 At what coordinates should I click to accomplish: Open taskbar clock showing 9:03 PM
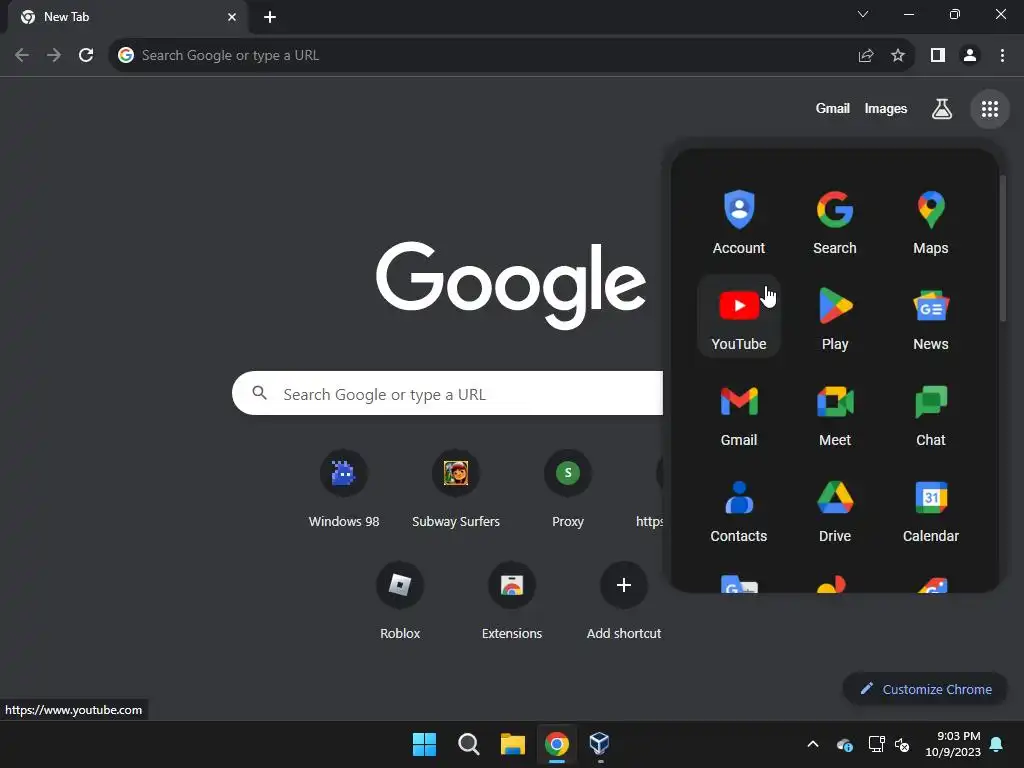pos(953,744)
